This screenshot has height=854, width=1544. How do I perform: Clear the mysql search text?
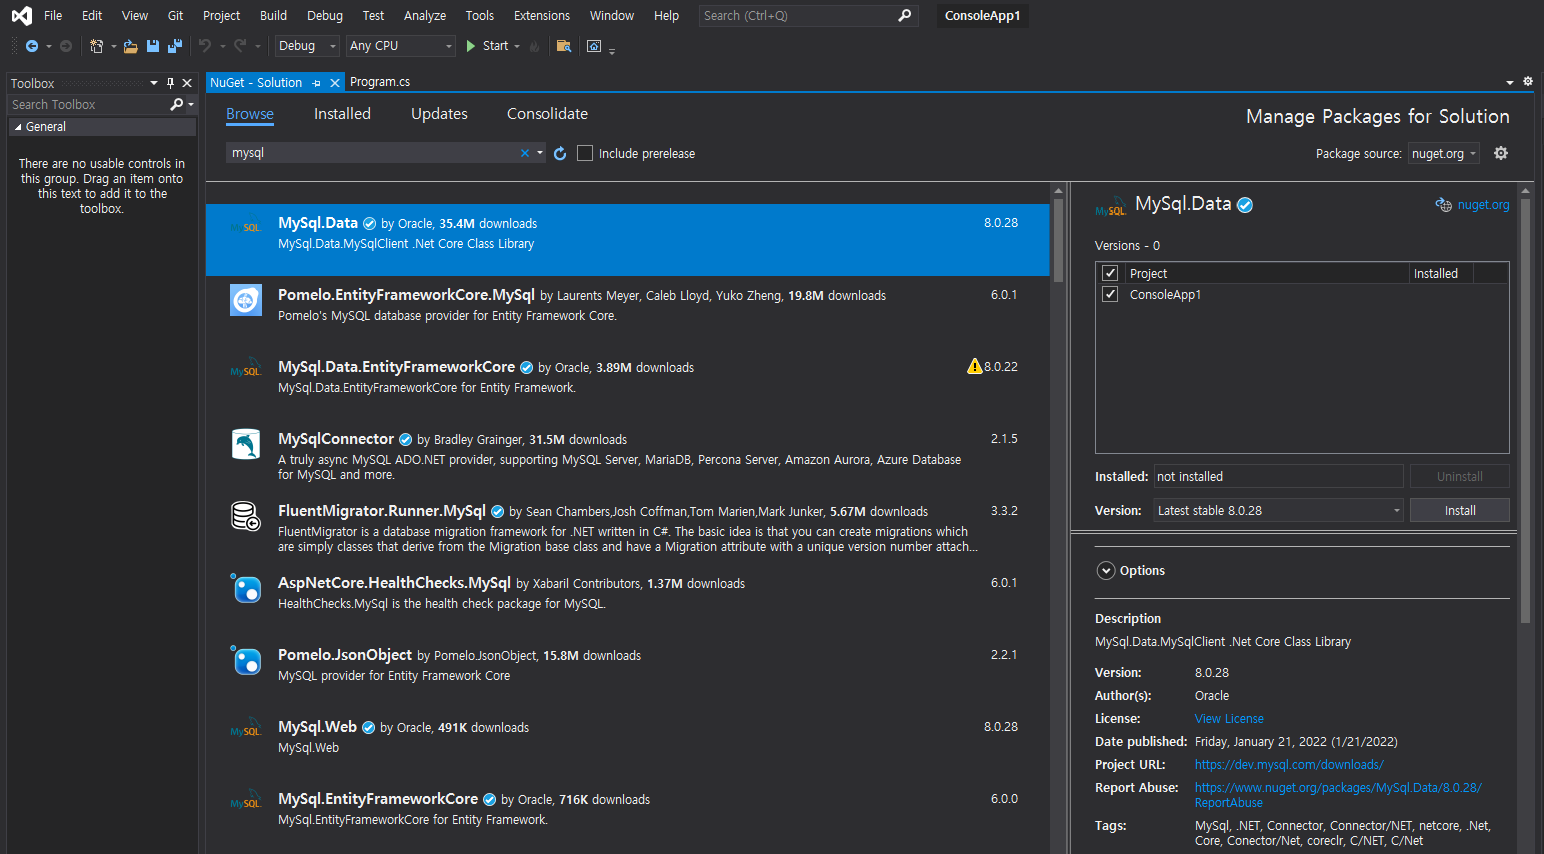pos(525,153)
